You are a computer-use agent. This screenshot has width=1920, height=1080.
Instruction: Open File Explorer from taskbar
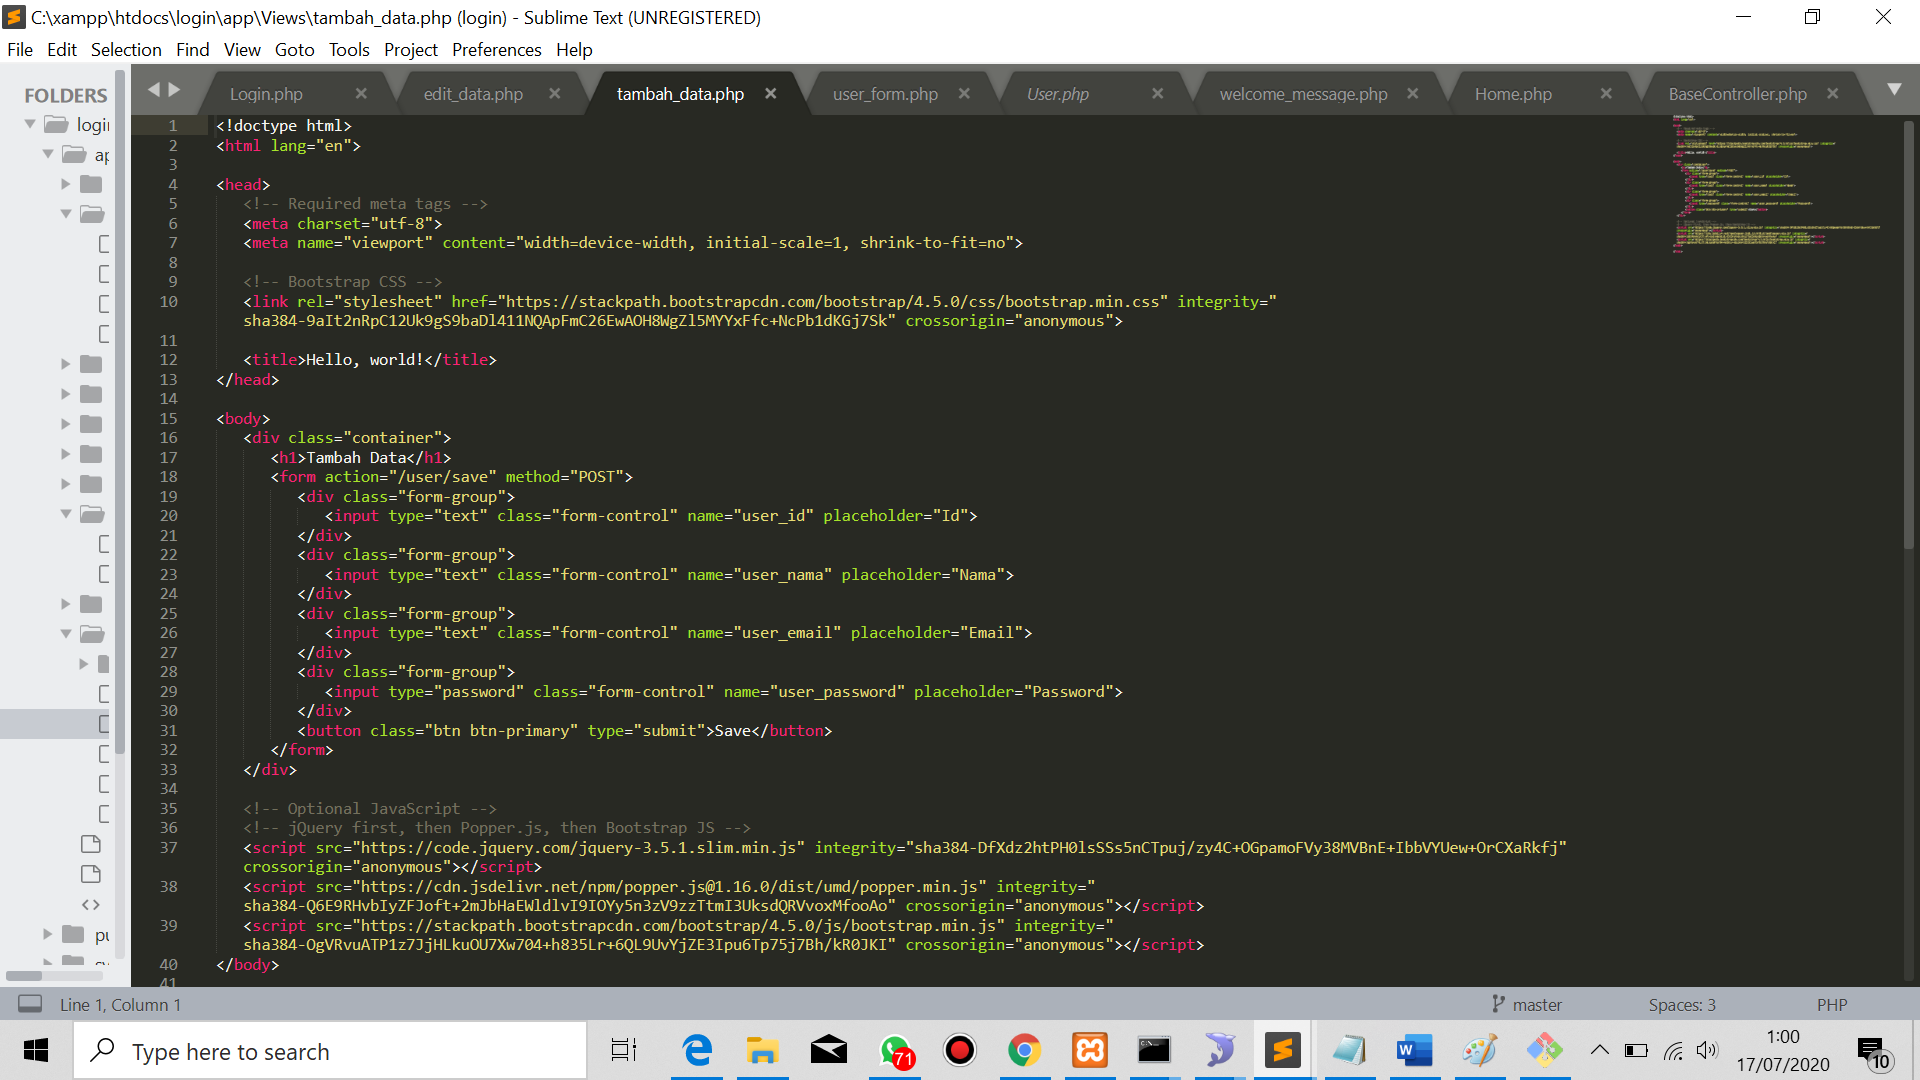click(762, 1051)
